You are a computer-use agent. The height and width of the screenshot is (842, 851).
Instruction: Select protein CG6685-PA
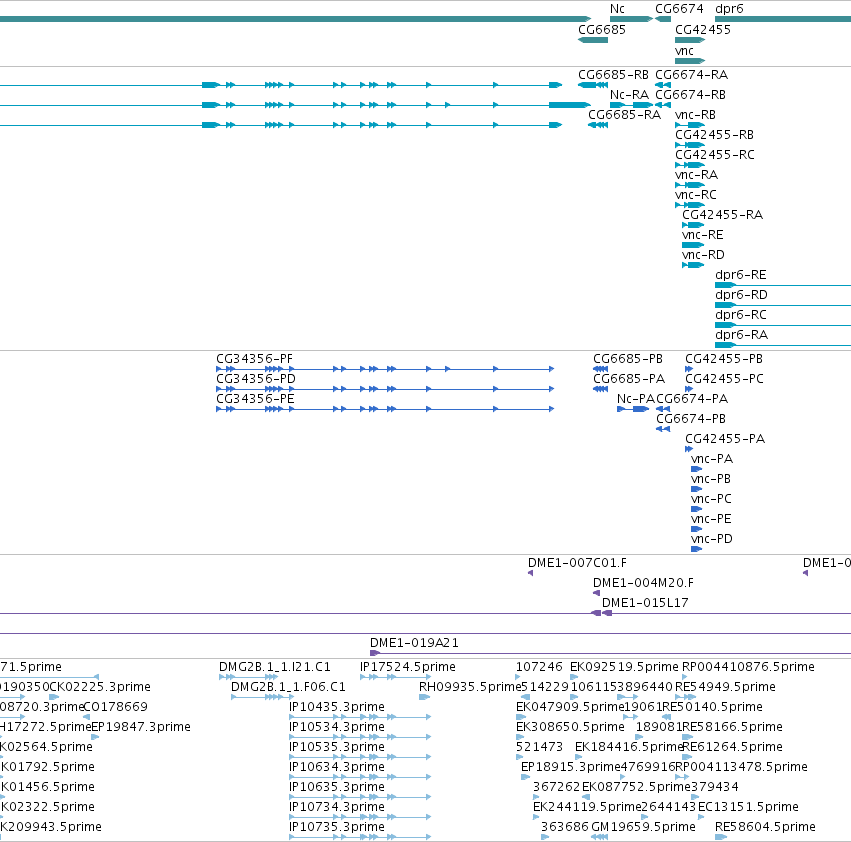pos(629,379)
